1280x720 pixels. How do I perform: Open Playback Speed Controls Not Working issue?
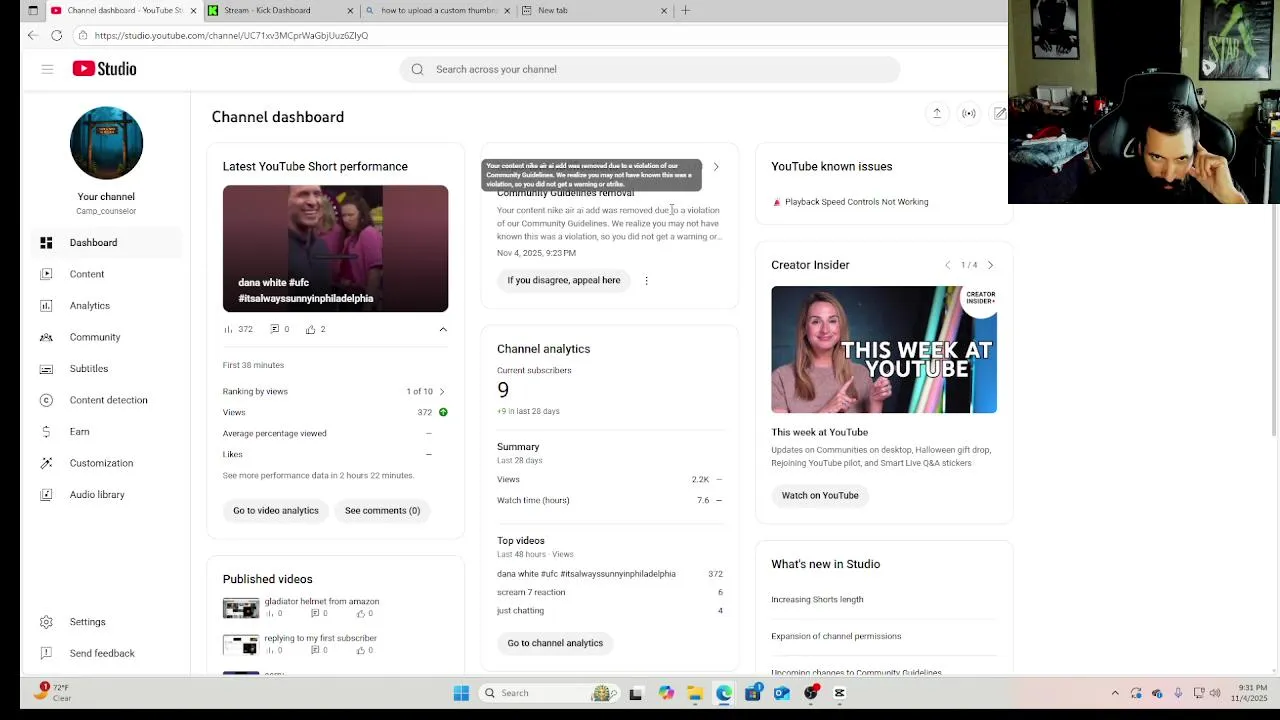pyautogui.click(x=856, y=202)
